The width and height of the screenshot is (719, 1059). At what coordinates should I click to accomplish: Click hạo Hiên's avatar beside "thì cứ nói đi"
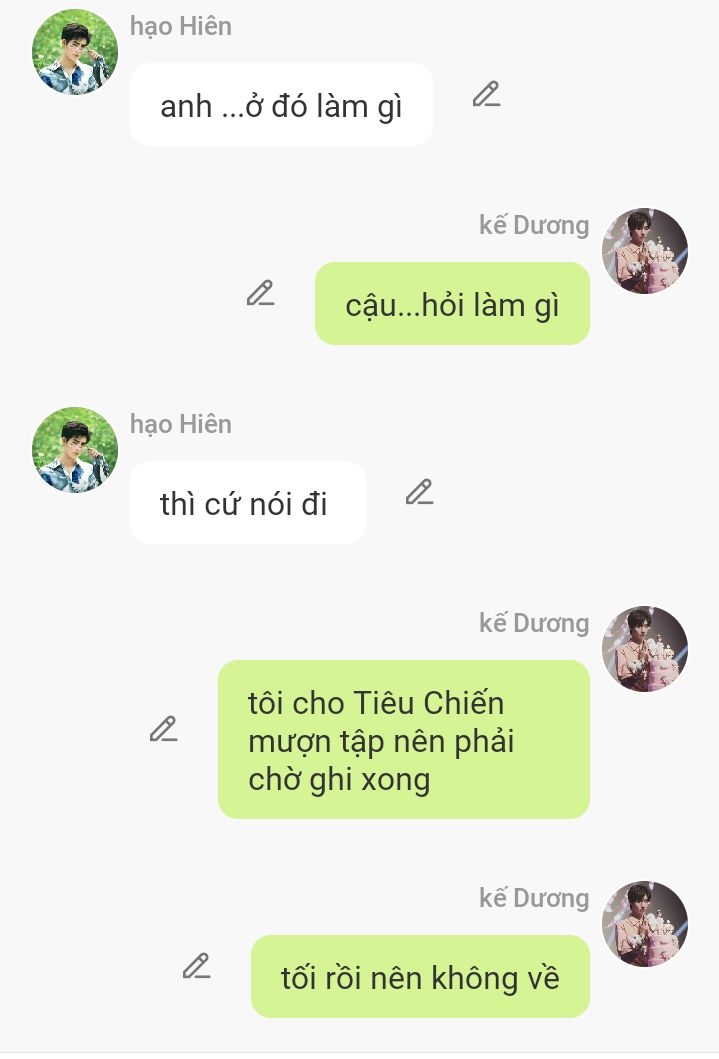[x=75, y=450]
